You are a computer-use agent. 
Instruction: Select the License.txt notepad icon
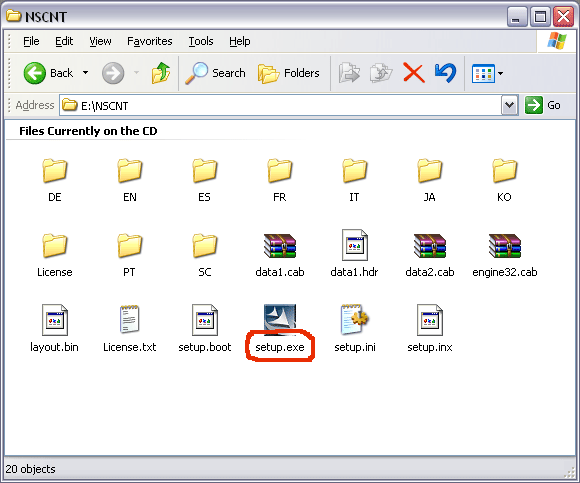tap(129, 319)
